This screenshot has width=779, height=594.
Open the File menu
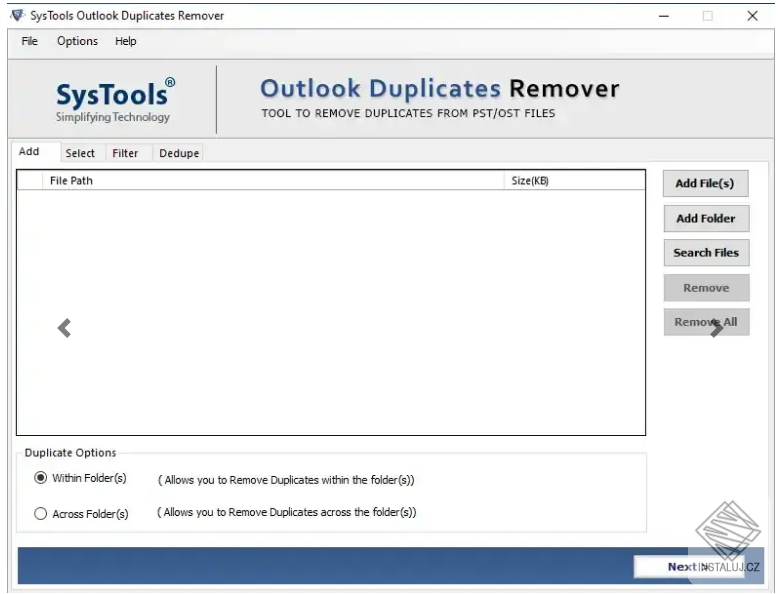point(29,41)
